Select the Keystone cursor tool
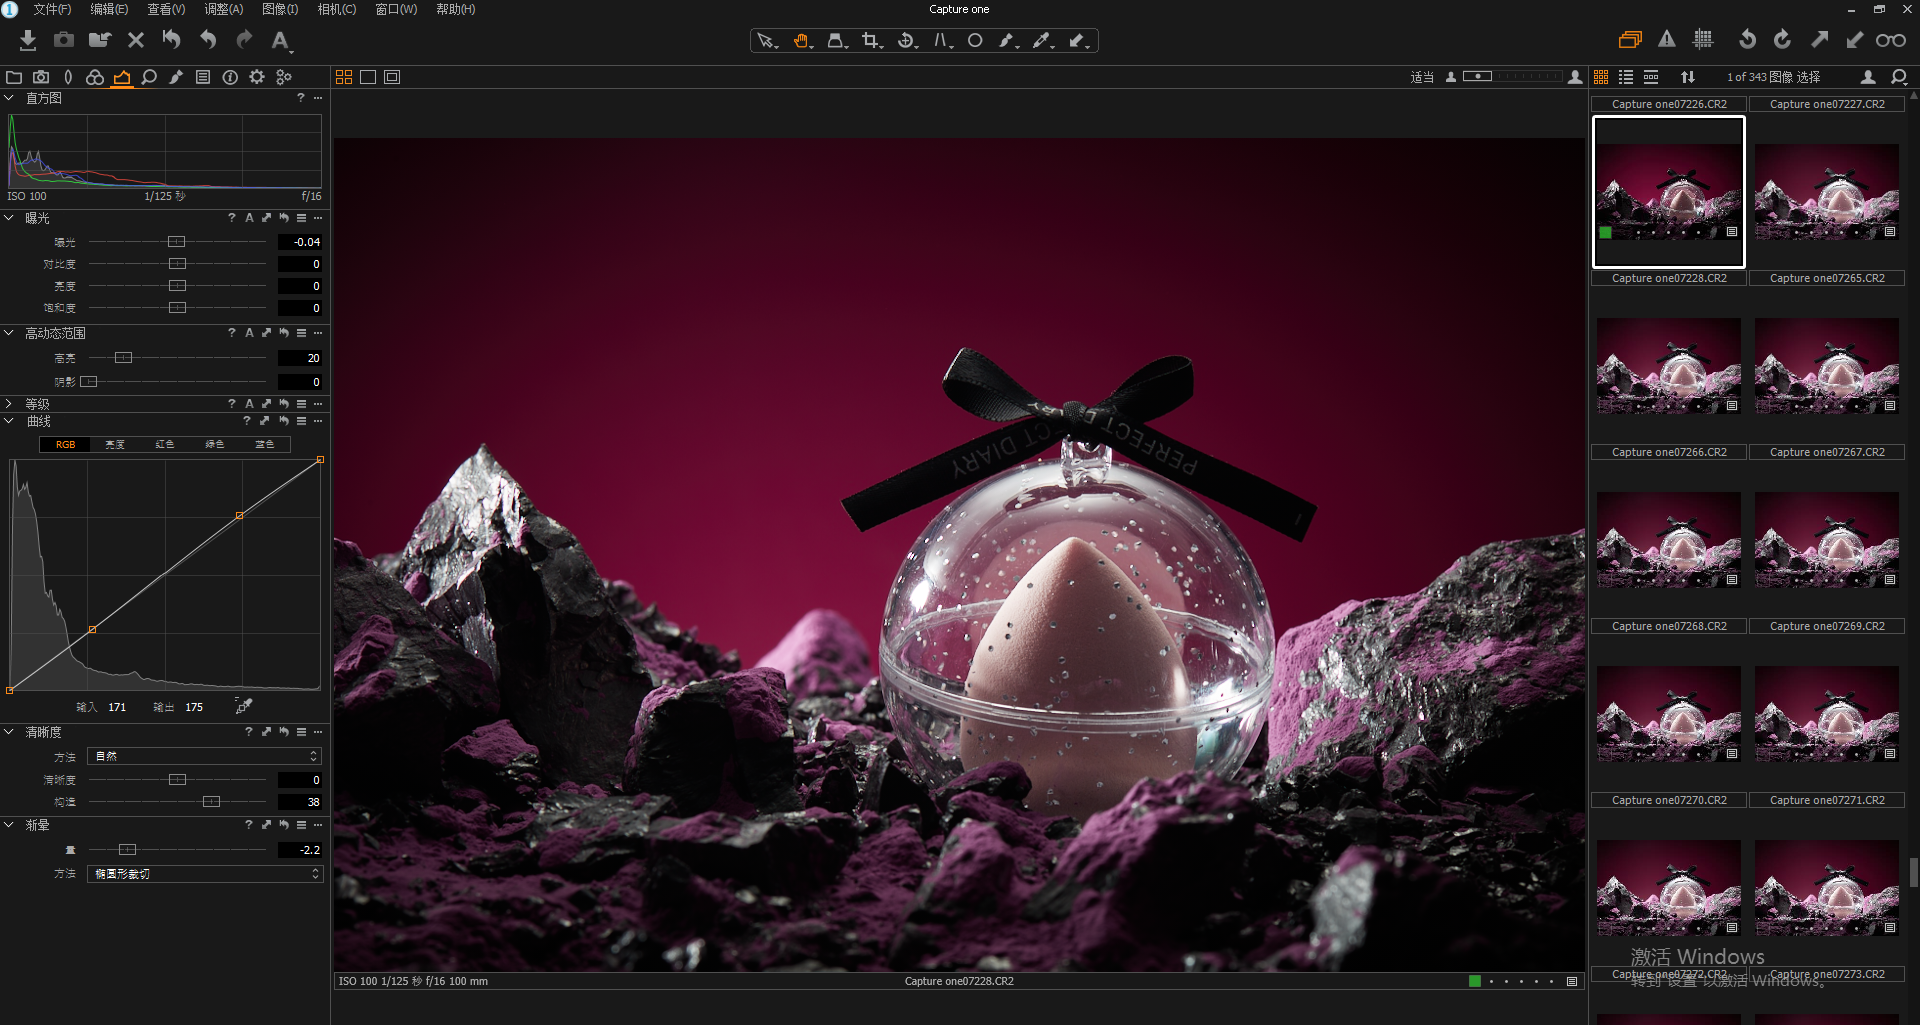The height and width of the screenshot is (1025, 1920). pyautogui.click(x=837, y=41)
